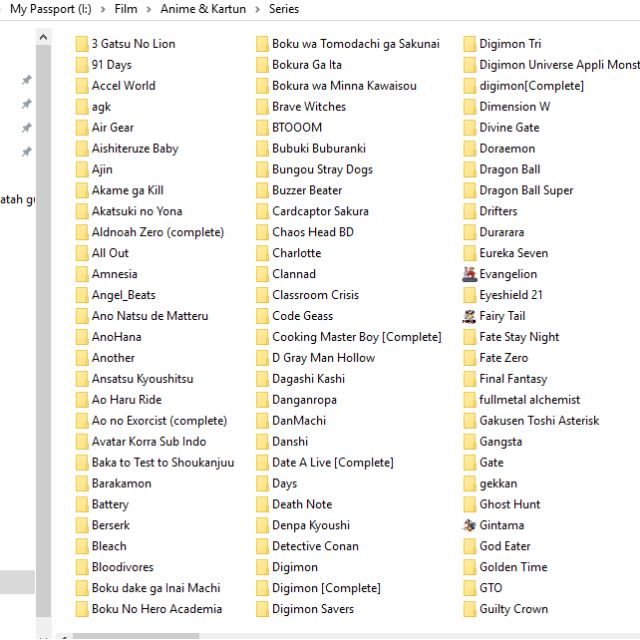Click the Bleach folder icon

point(82,546)
